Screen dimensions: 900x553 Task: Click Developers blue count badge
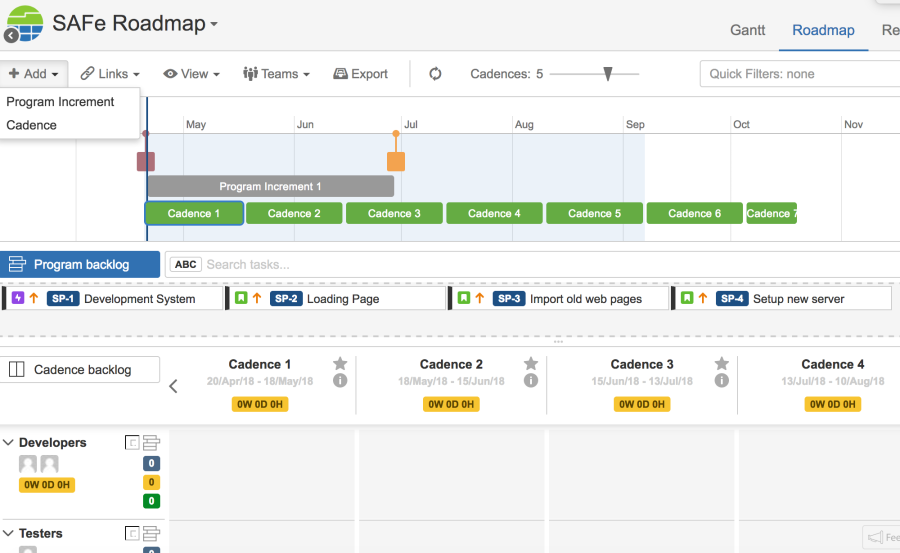152,463
